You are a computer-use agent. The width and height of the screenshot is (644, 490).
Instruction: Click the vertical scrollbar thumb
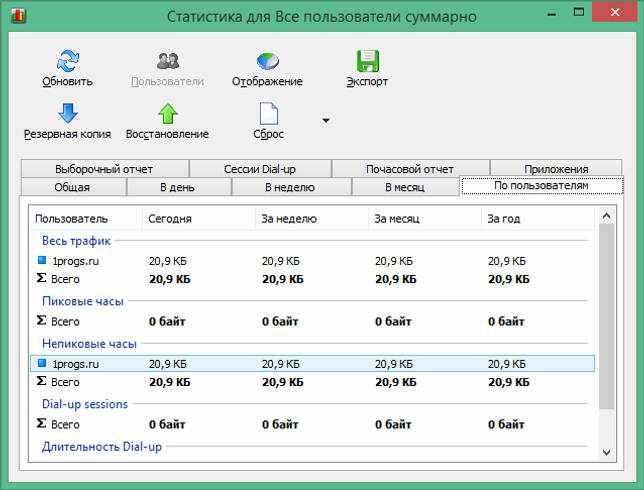(606, 316)
